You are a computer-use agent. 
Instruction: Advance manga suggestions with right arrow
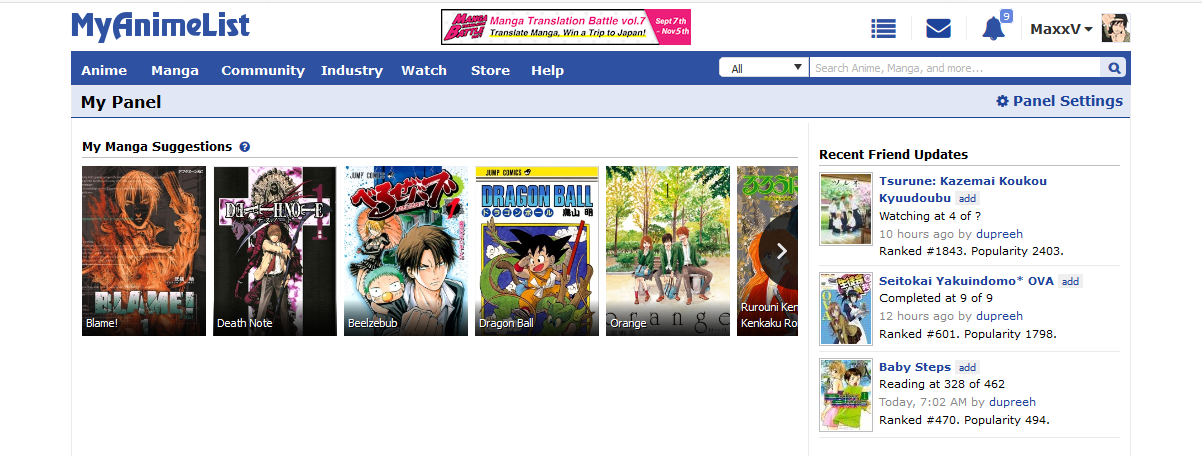781,251
